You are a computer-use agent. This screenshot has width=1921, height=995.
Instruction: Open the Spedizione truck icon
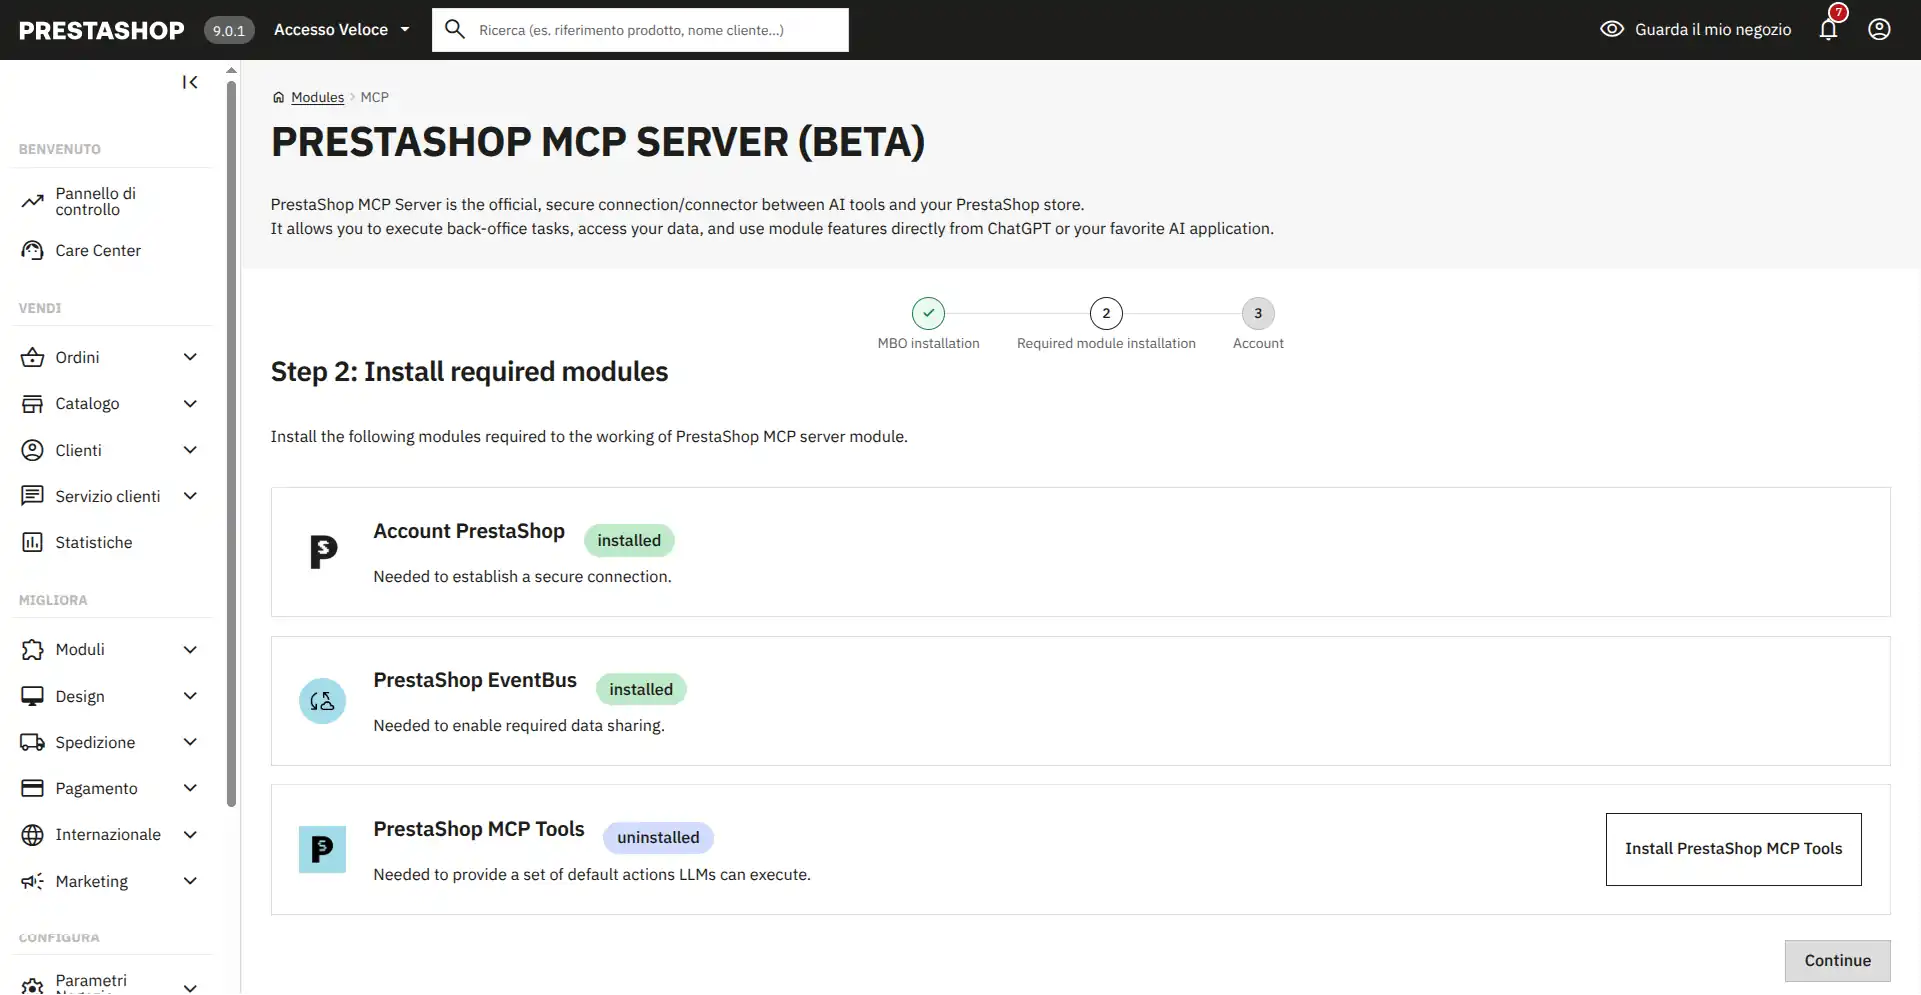click(x=33, y=742)
